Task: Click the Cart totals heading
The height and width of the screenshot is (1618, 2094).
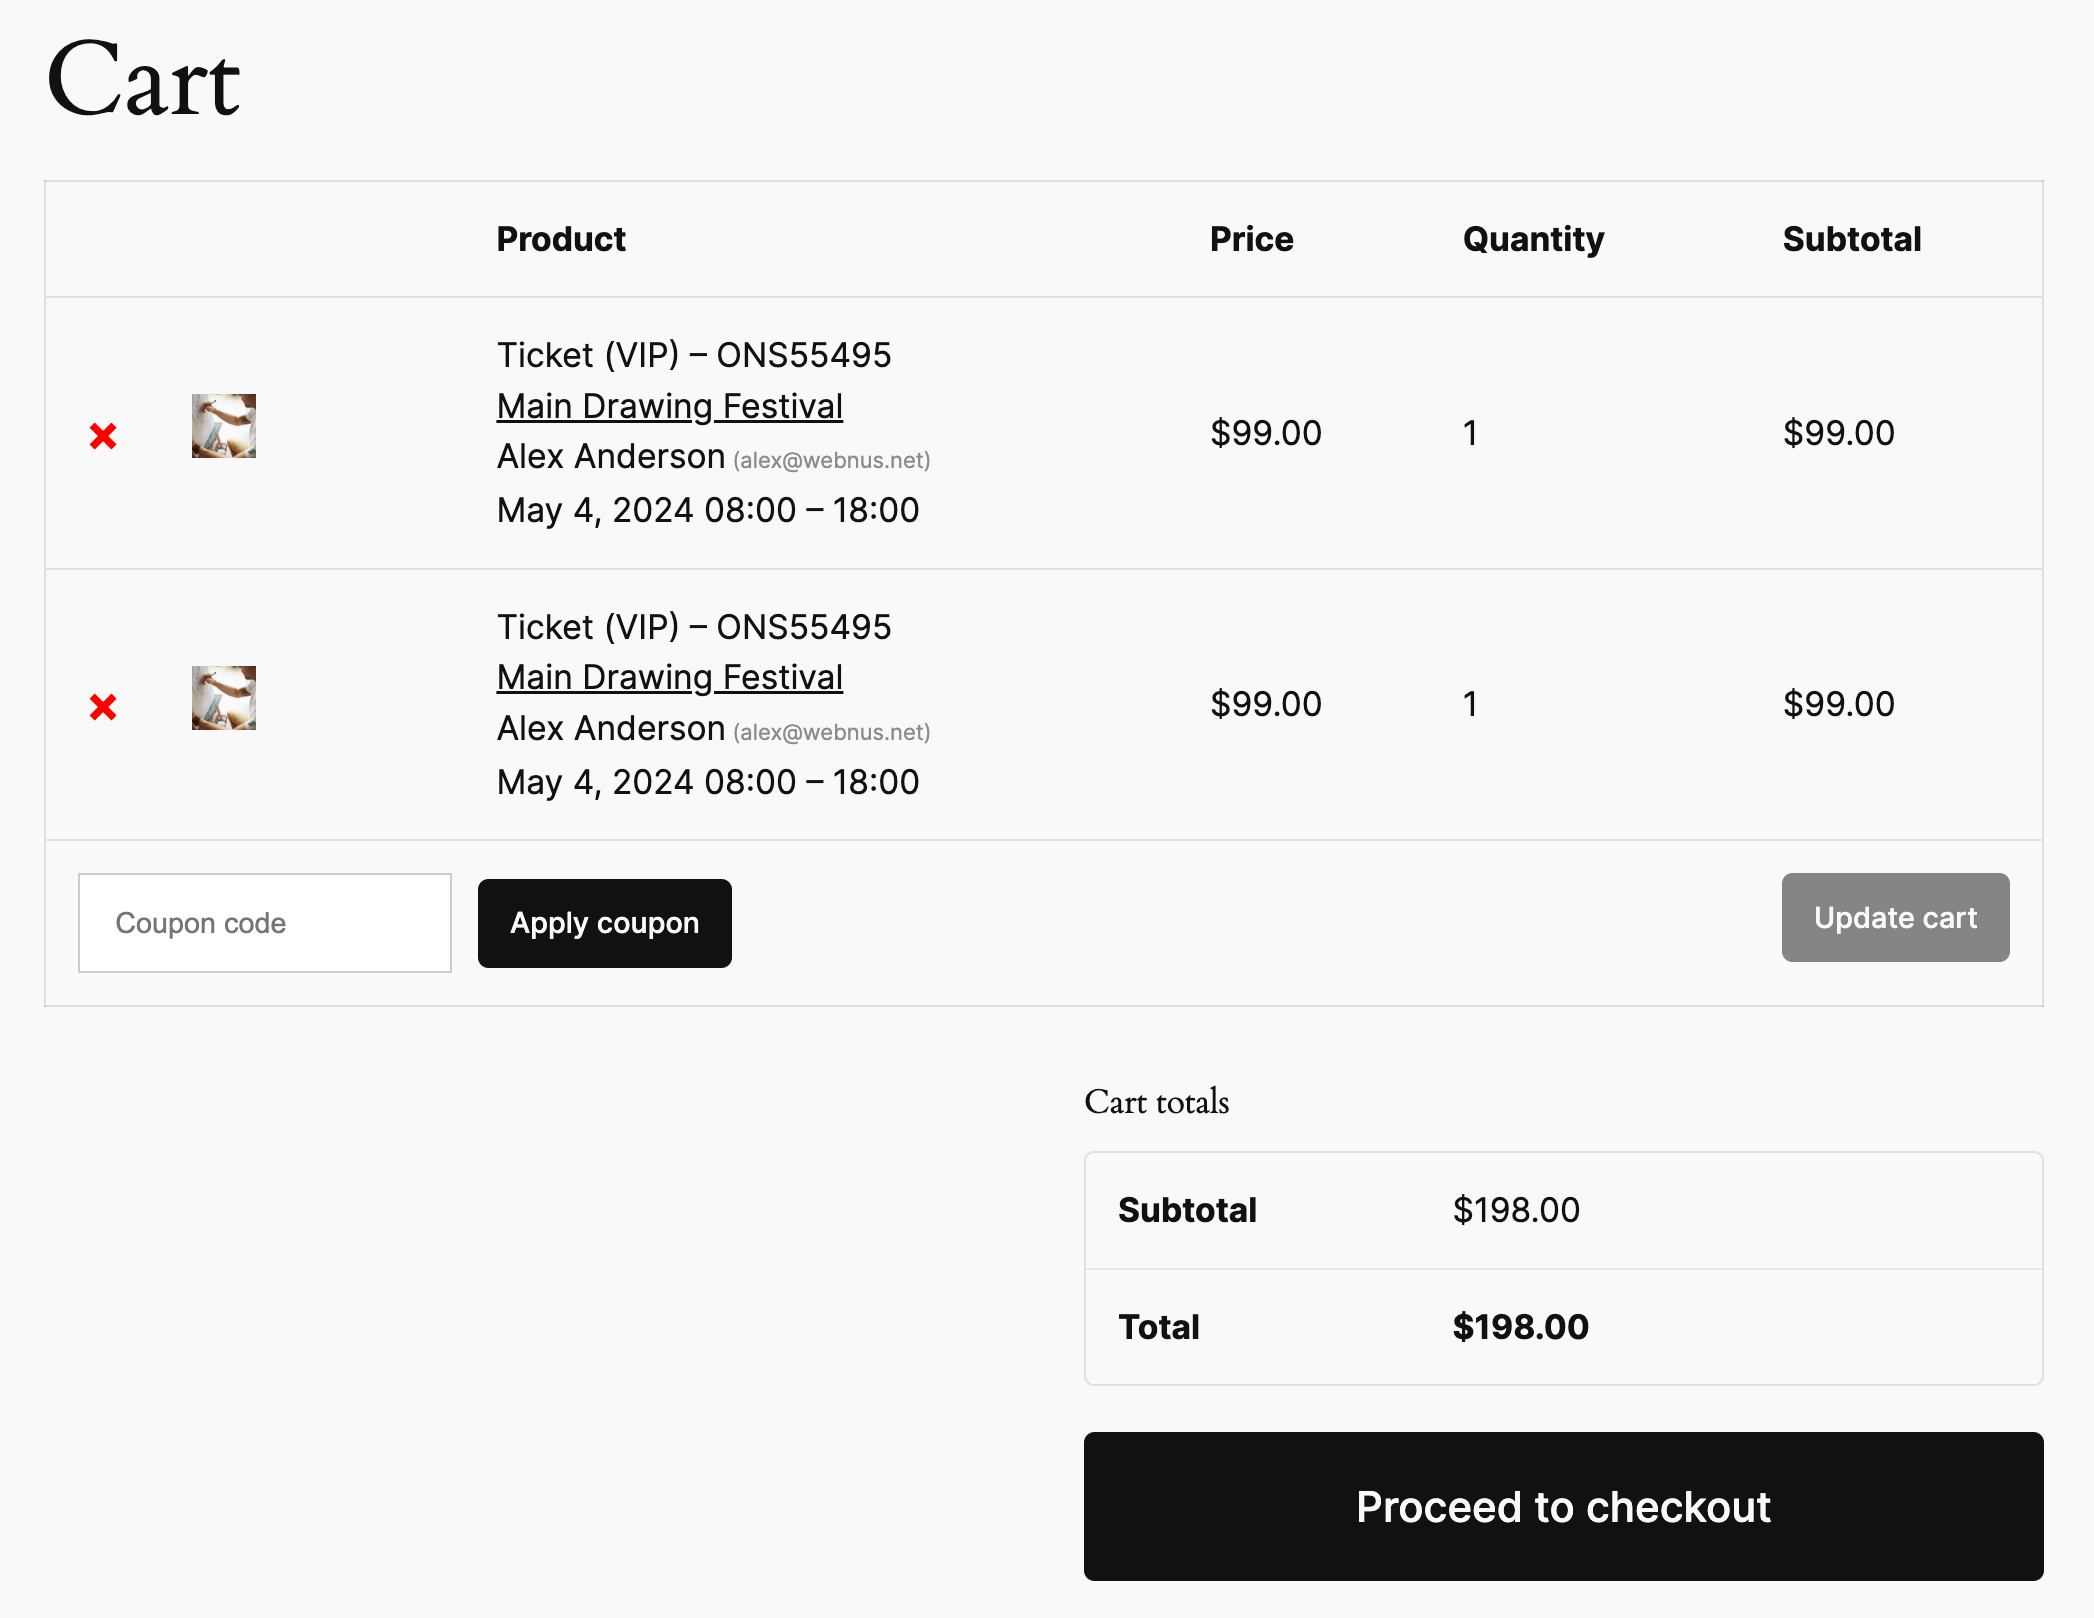Action: pos(1157,1102)
